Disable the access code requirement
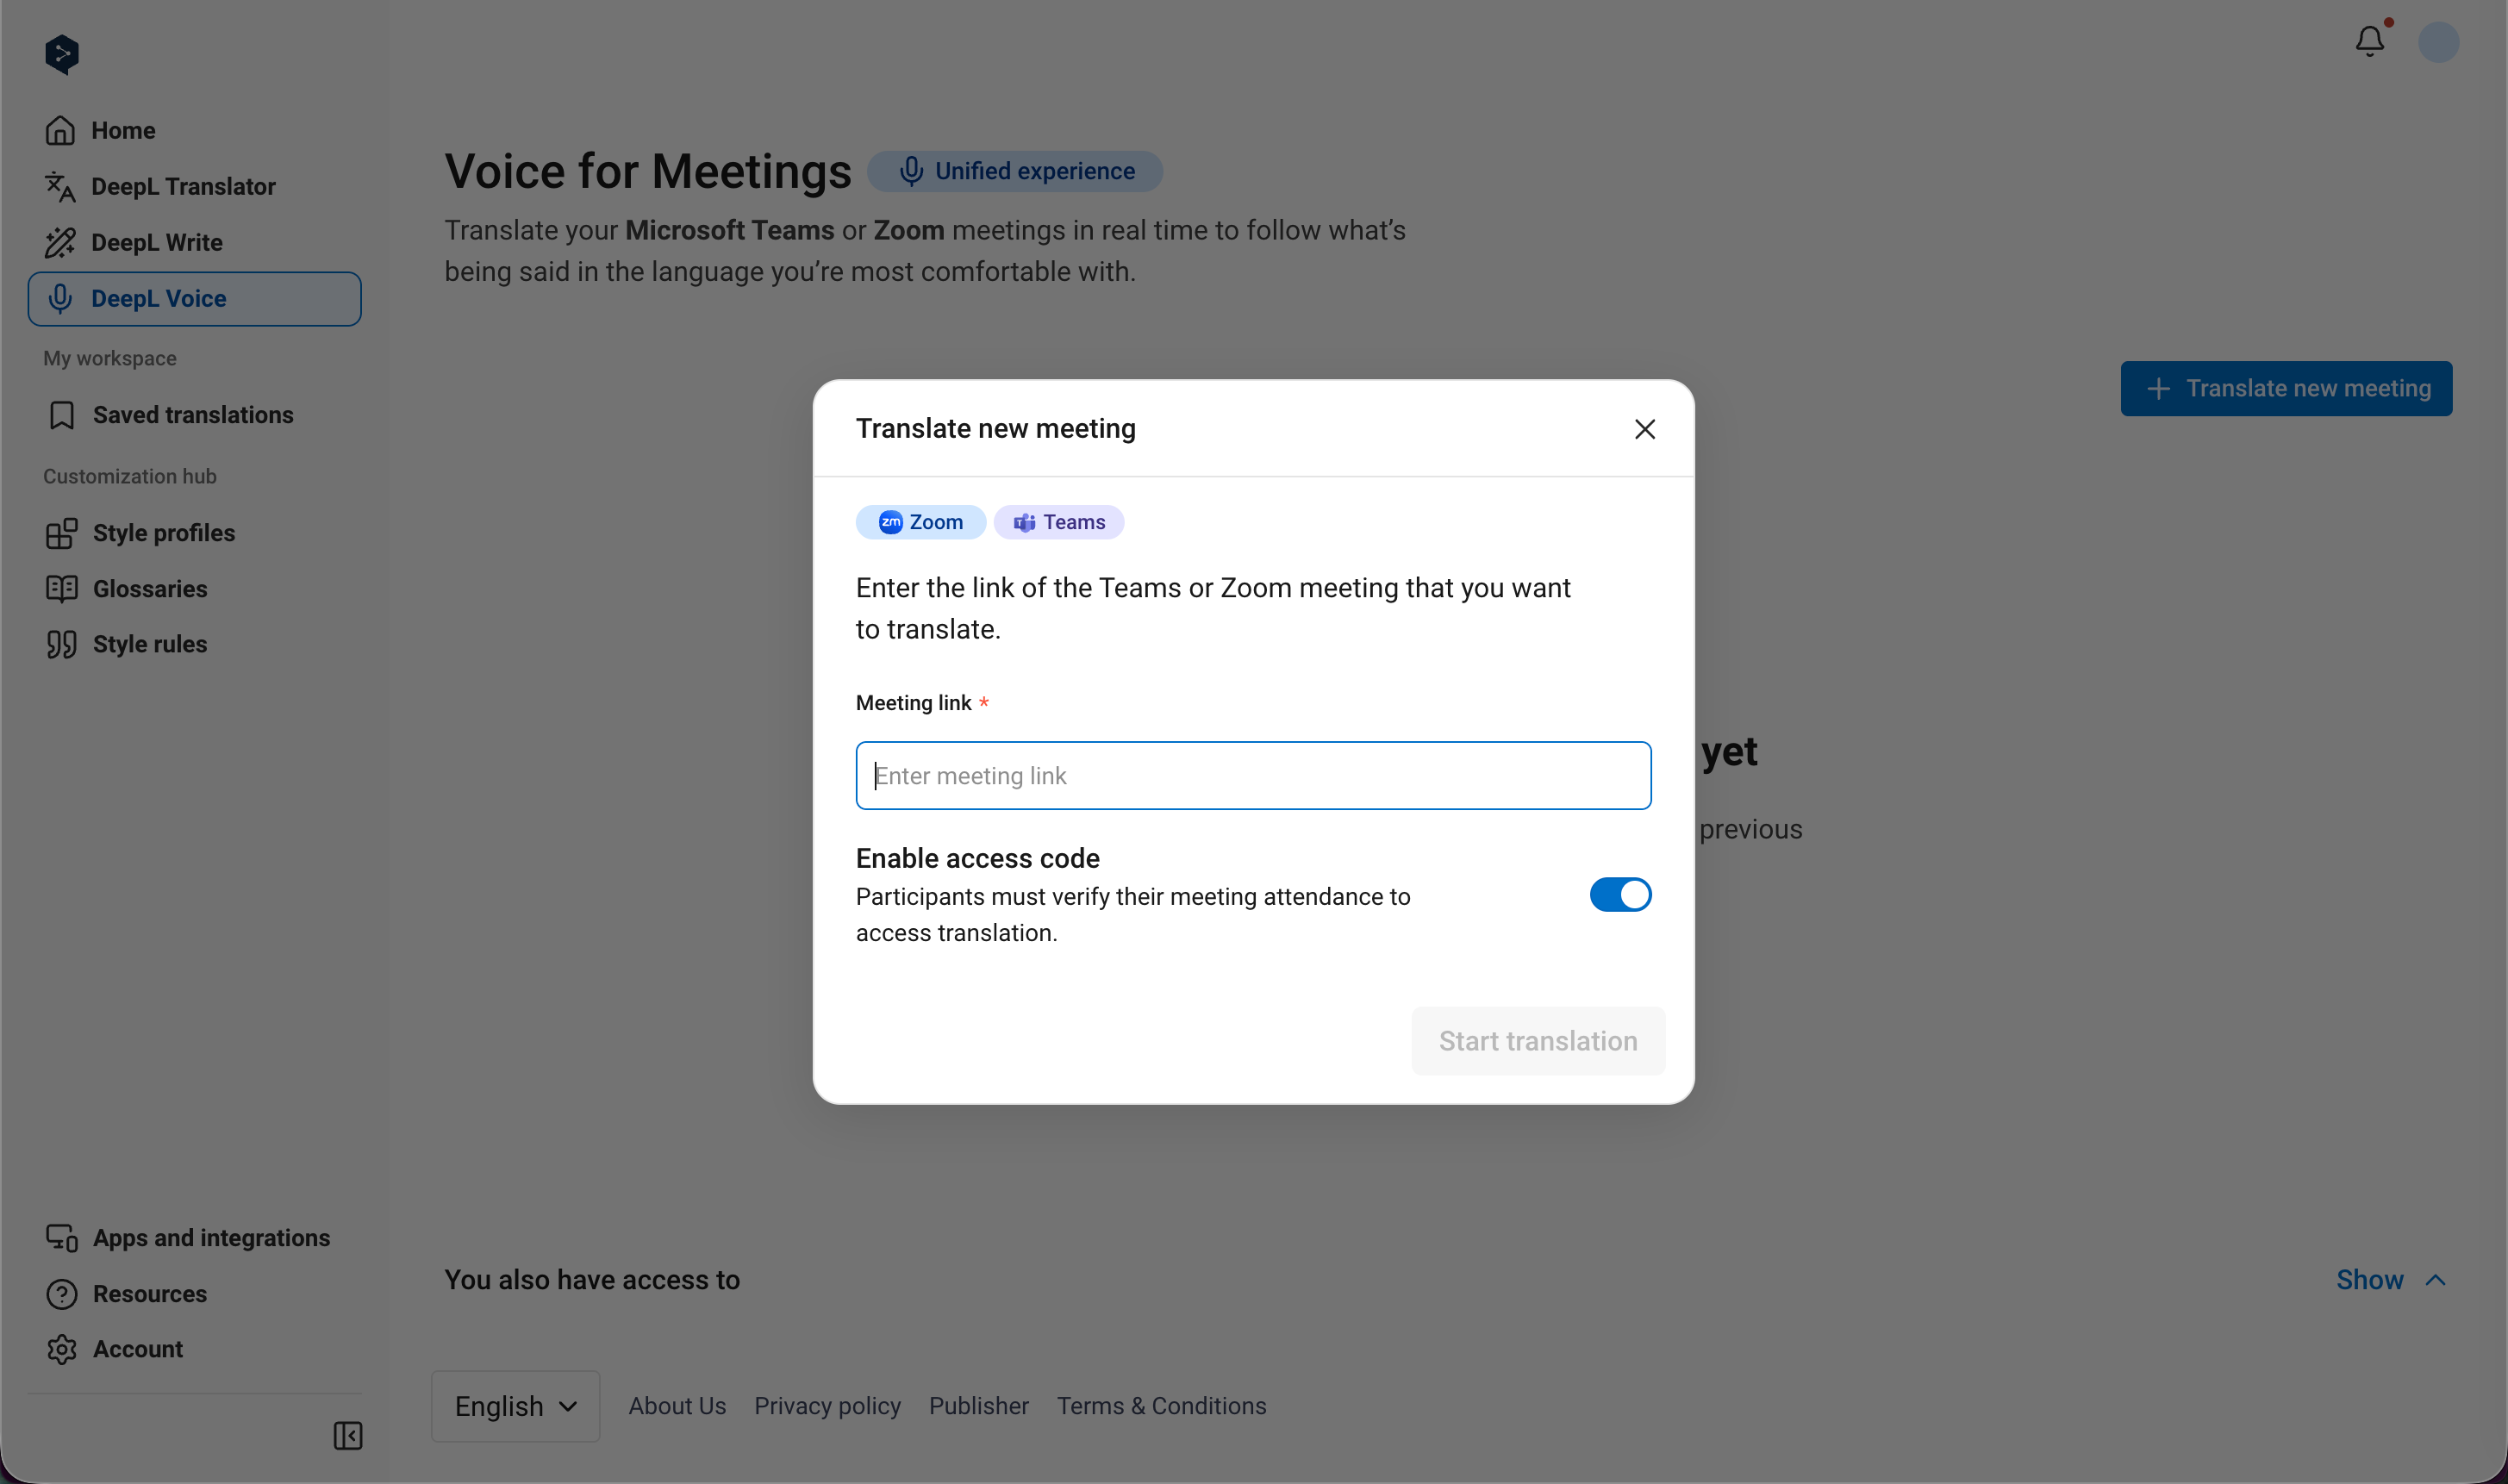The image size is (2508, 1484). 1619,894
